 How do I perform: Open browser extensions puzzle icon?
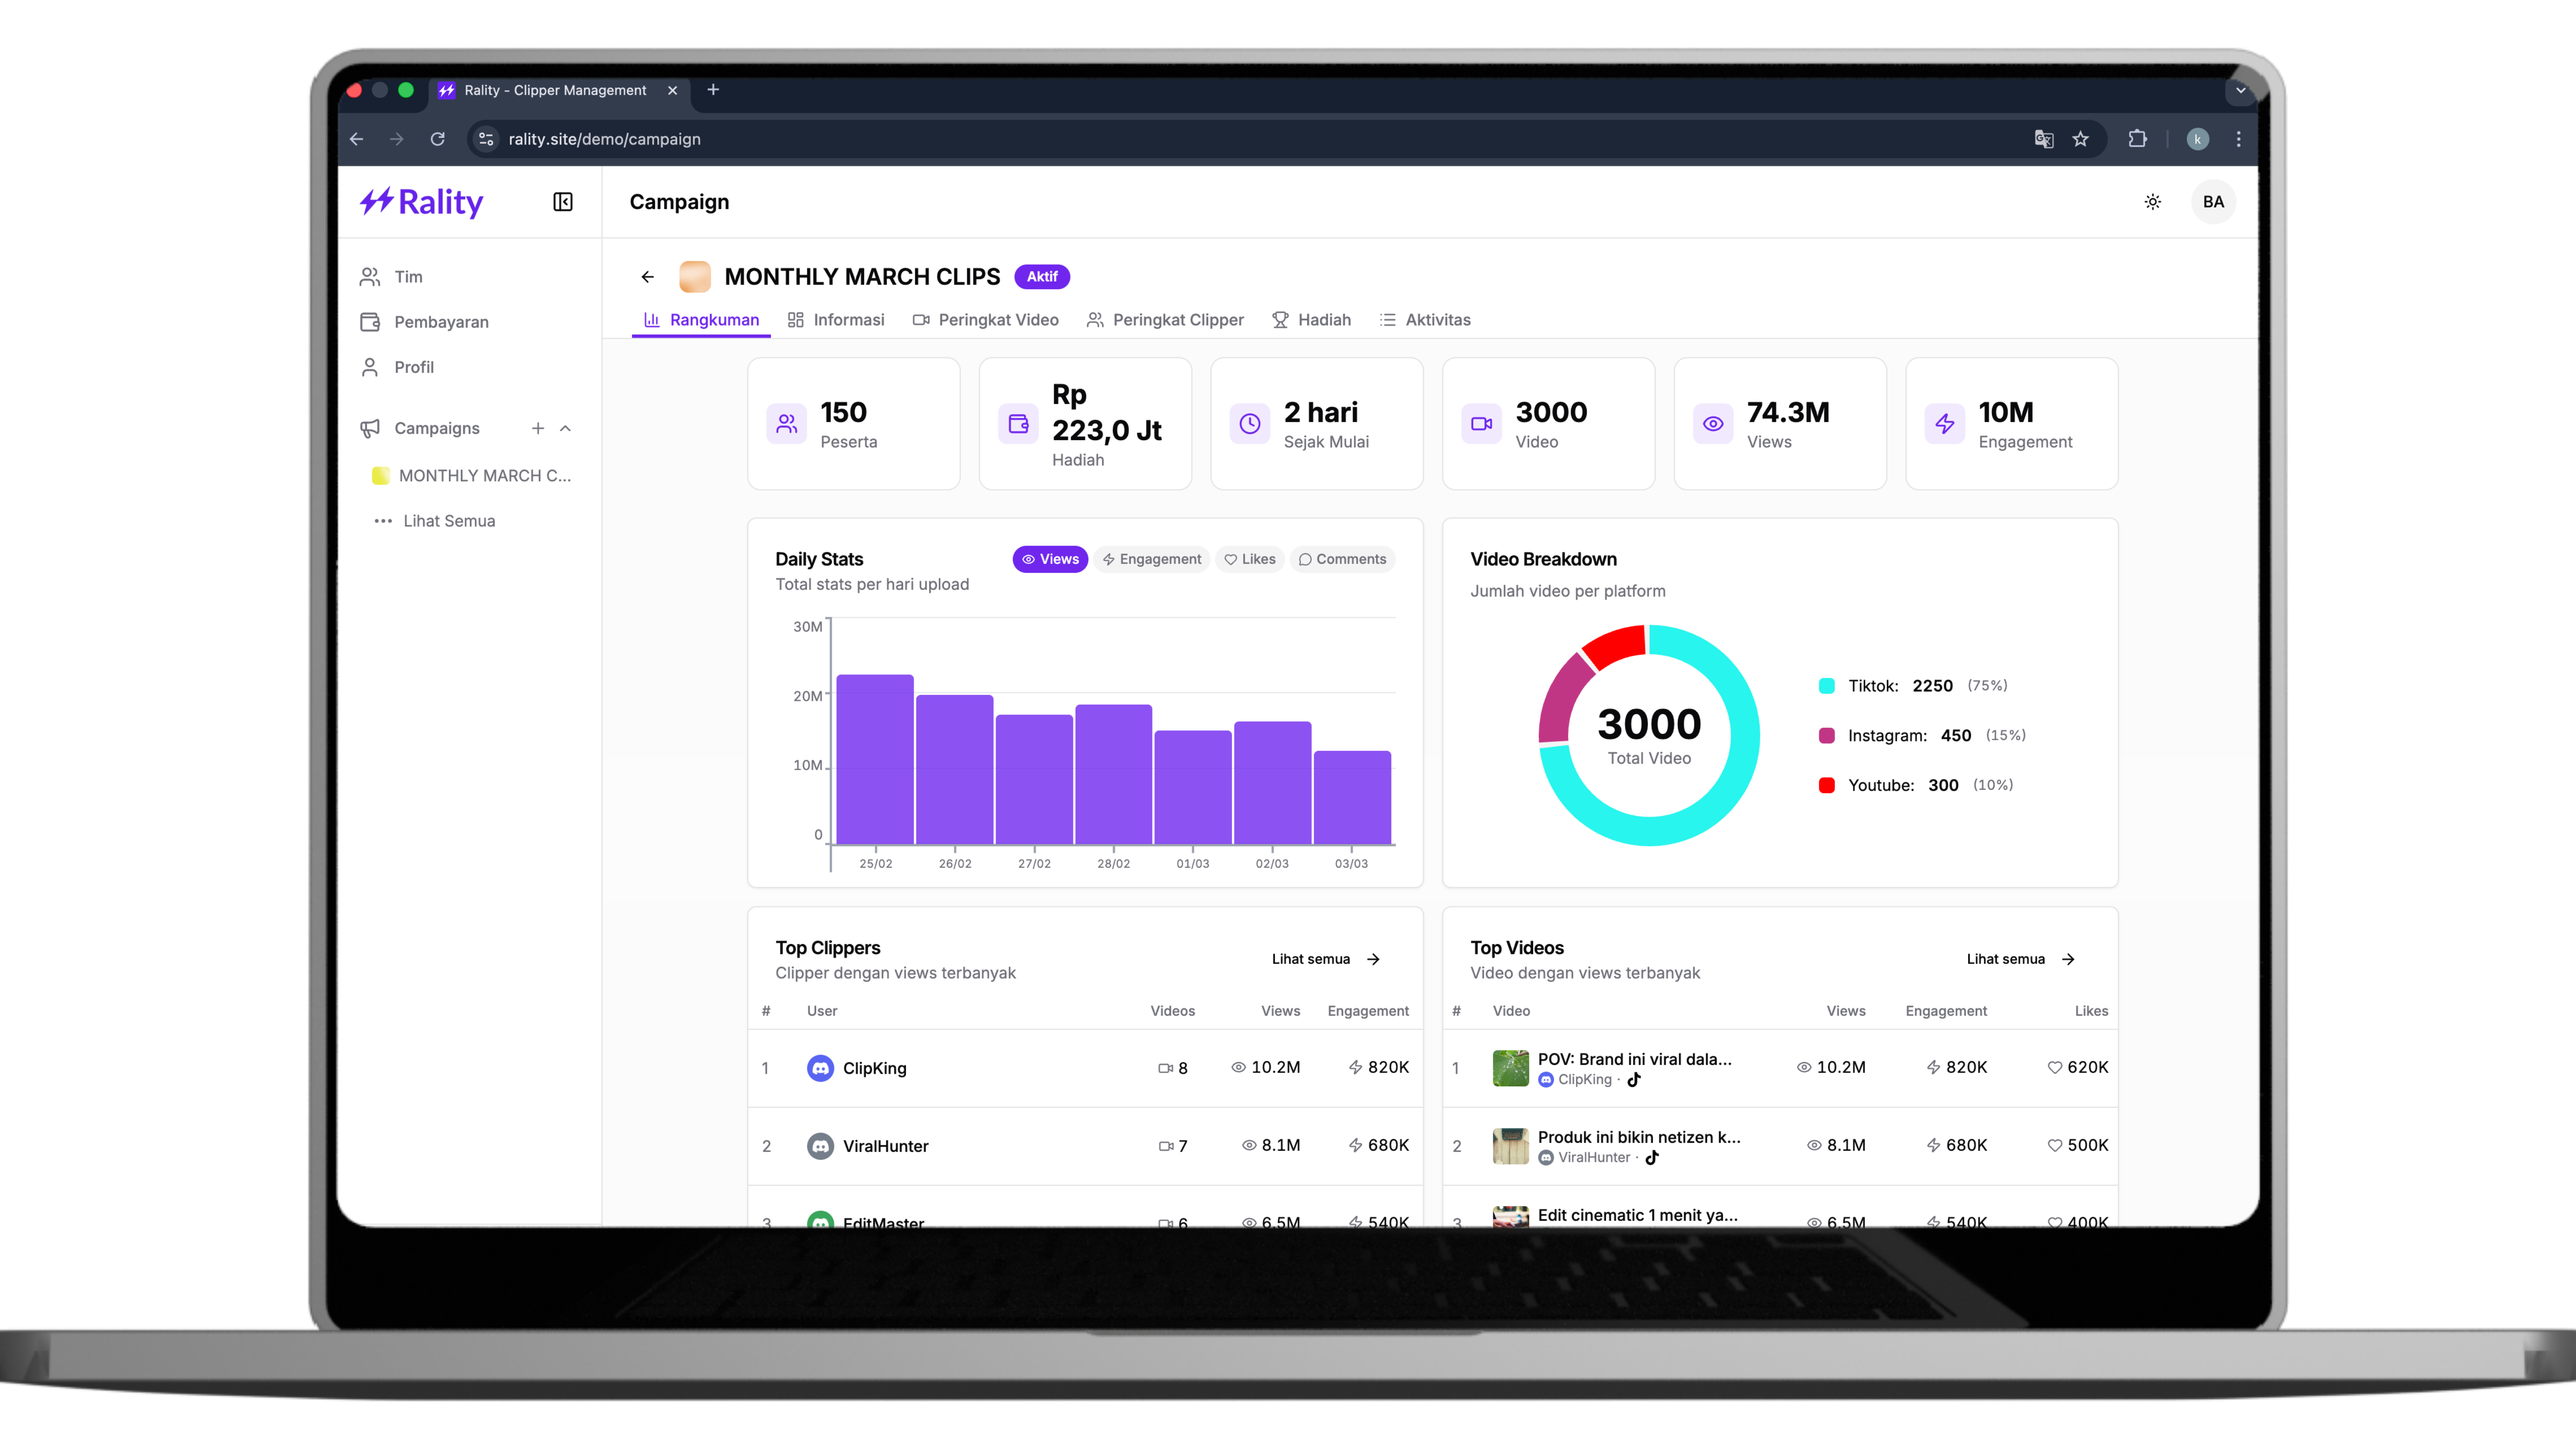2137,139
